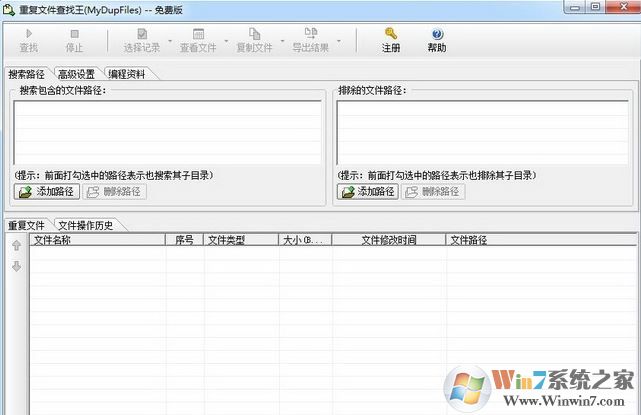The image size is (641, 415).
Task: Switch to the 搜索路径 tab
Action: [27, 74]
